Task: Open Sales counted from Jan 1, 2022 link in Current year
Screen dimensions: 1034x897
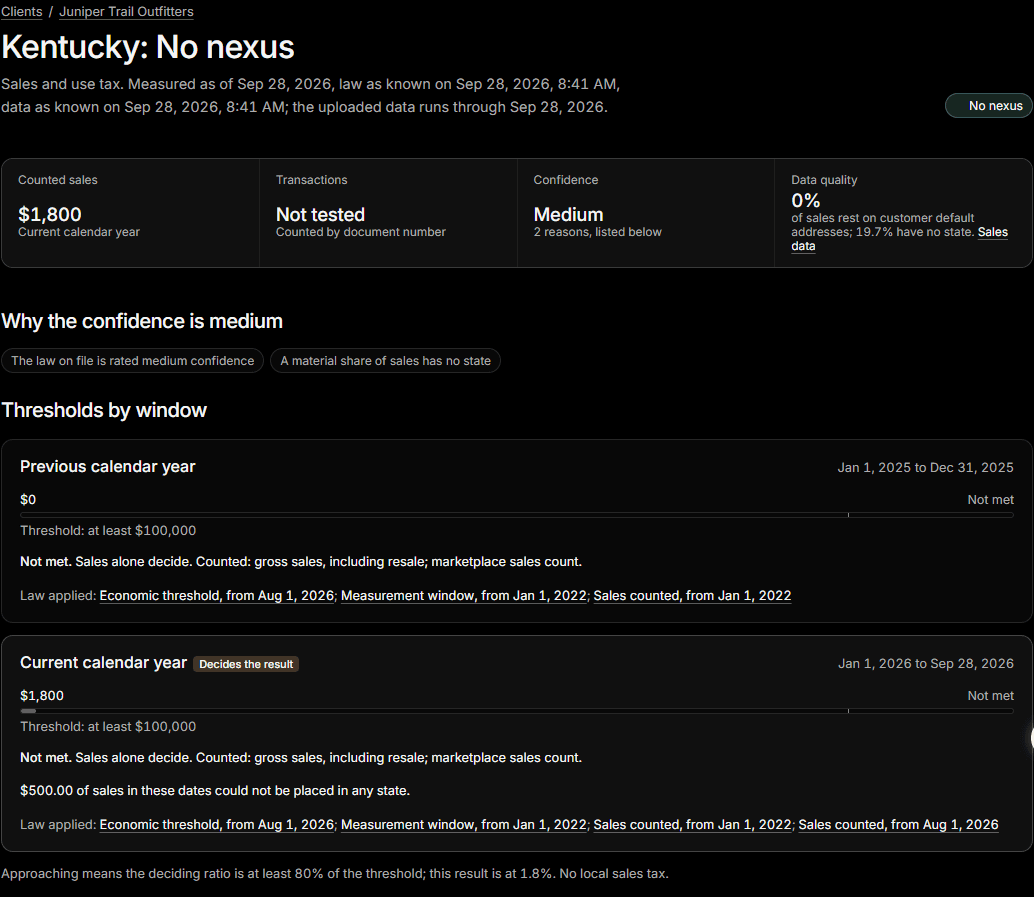Action: 692,824
